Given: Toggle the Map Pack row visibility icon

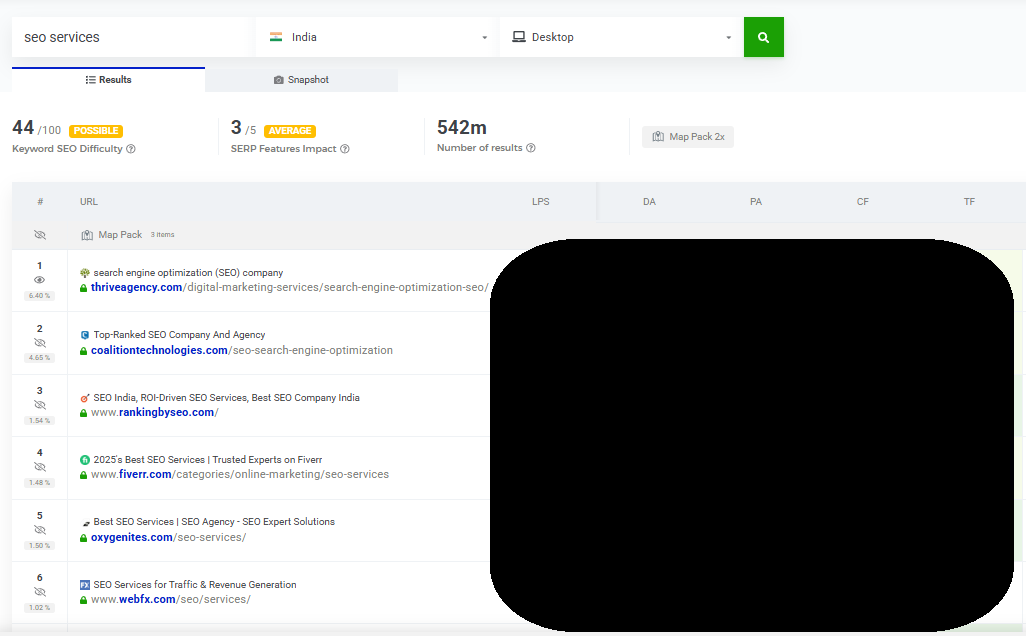Looking at the screenshot, I should click(40, 235).
